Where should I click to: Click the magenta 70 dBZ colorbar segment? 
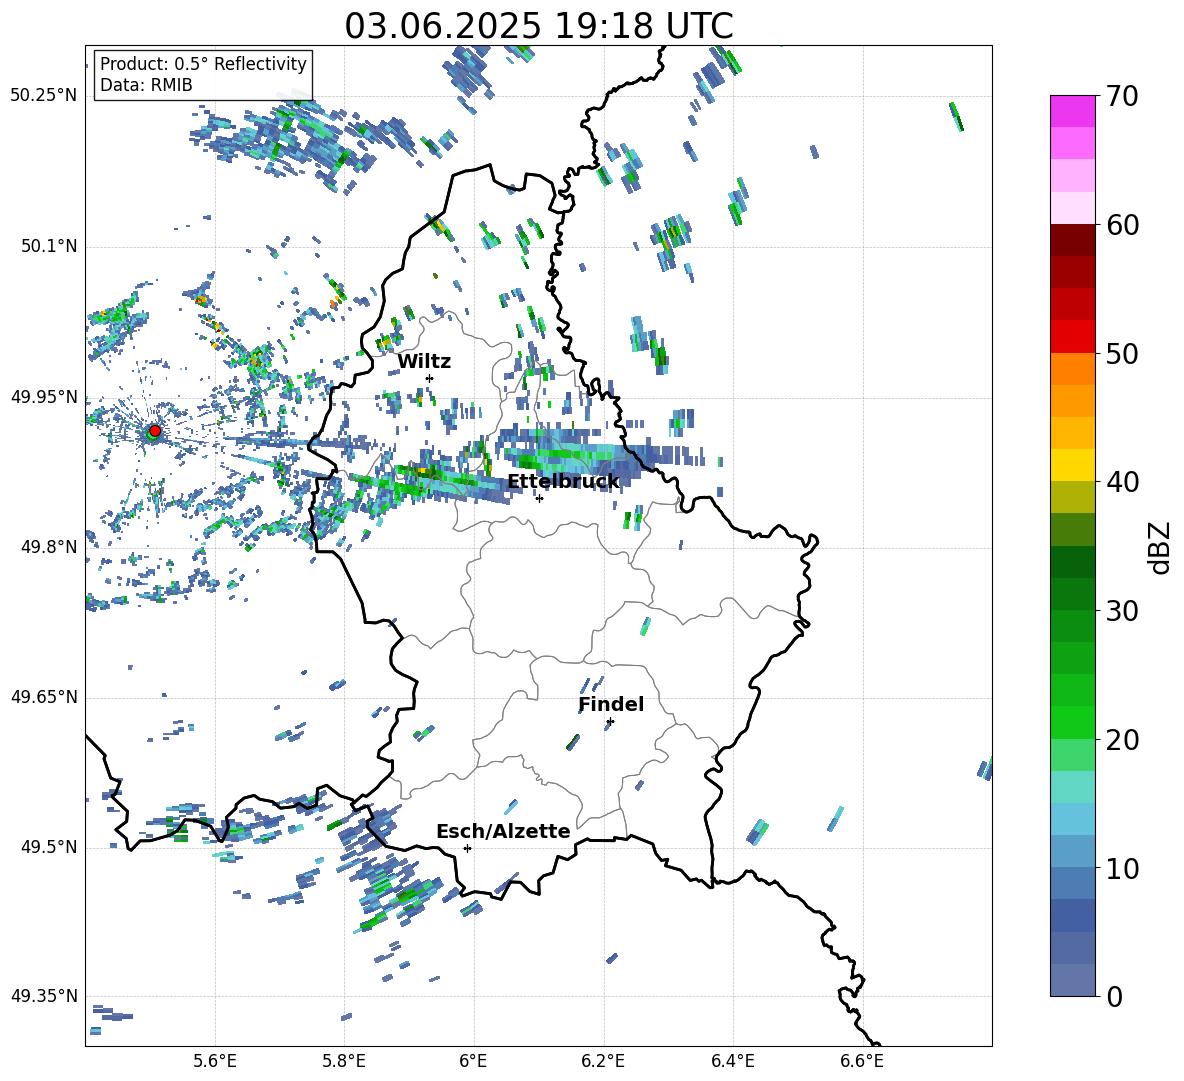(x=1073, y=111)
